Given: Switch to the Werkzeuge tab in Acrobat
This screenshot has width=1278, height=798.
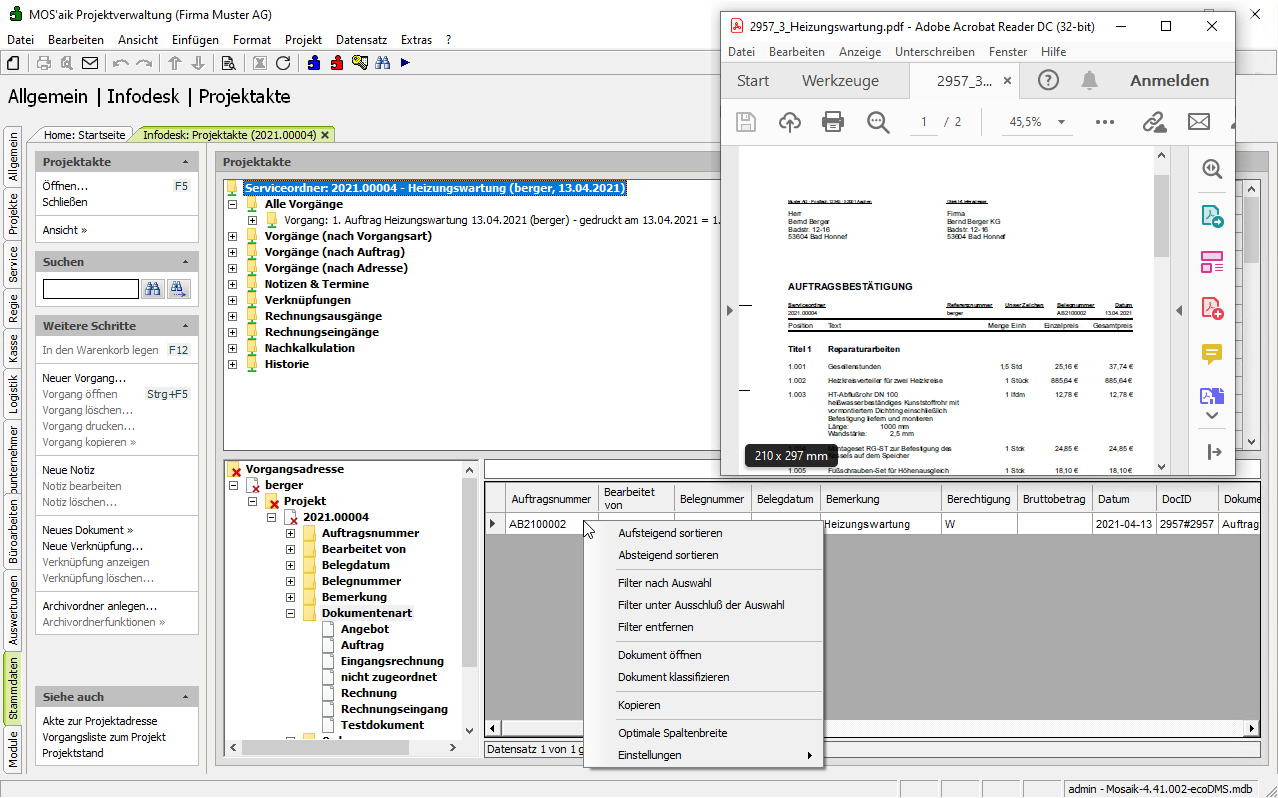Looking at the screenshot, I should [x=840, y=81].
